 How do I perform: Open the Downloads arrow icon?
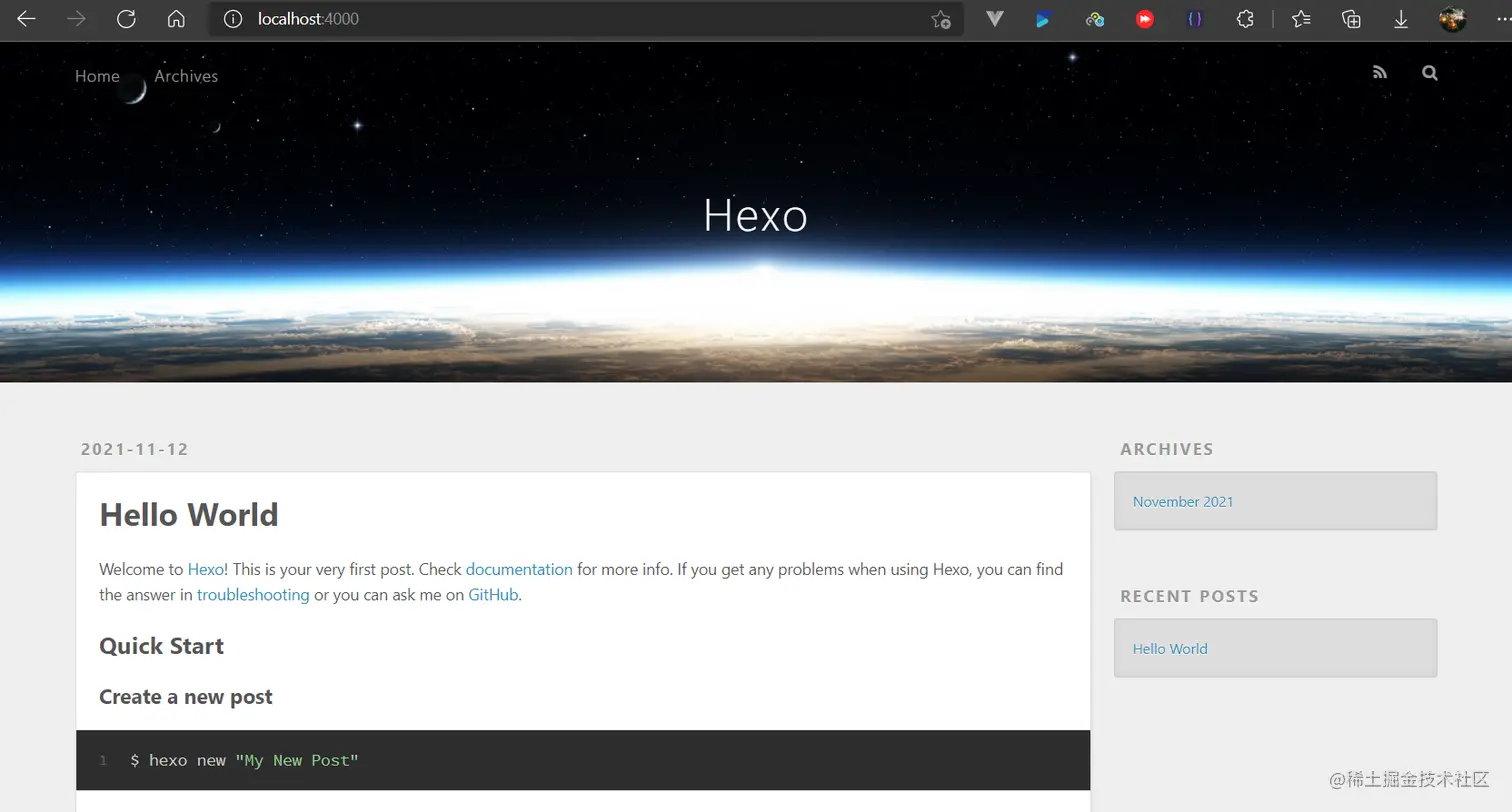tap(1401, 19)
